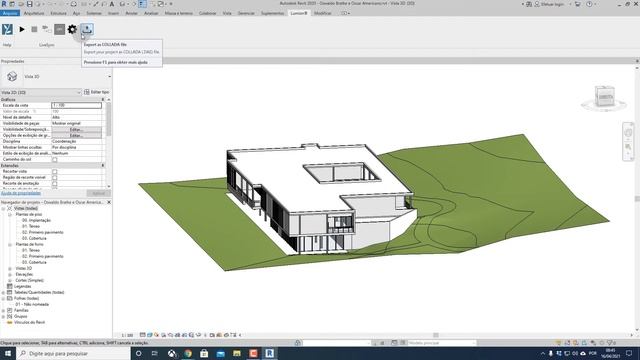640x360 pixels.
Task: Expand 'Vistas 3D' tree node
Action: click(x=10, y=269)
